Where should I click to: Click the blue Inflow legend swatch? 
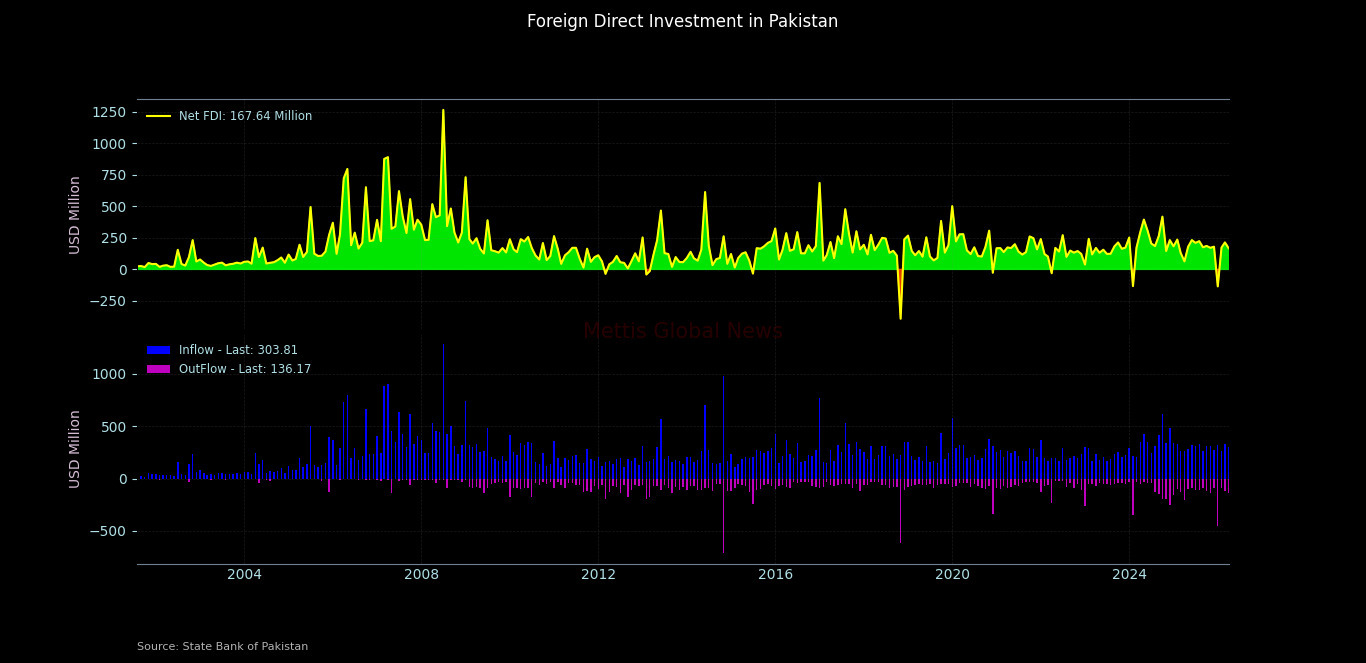coord(158,350)
